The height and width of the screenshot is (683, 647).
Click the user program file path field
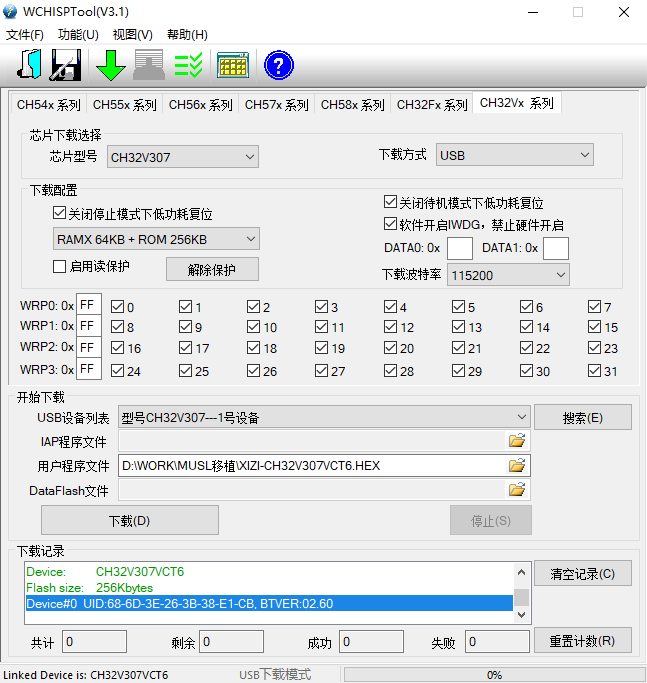[x=312, y=466]
